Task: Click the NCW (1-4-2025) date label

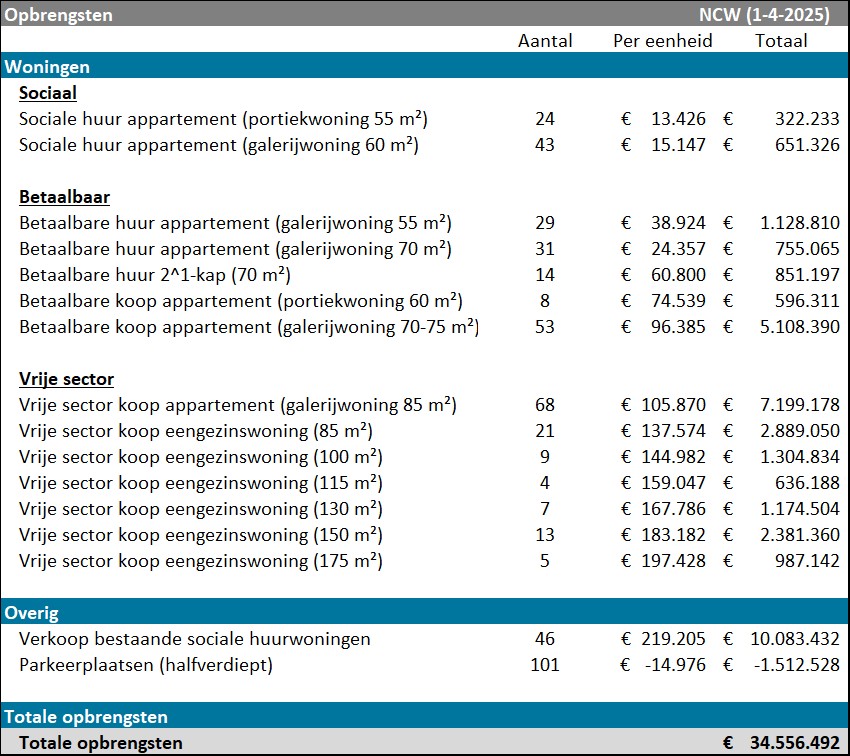Action: [x=765, y=14]
